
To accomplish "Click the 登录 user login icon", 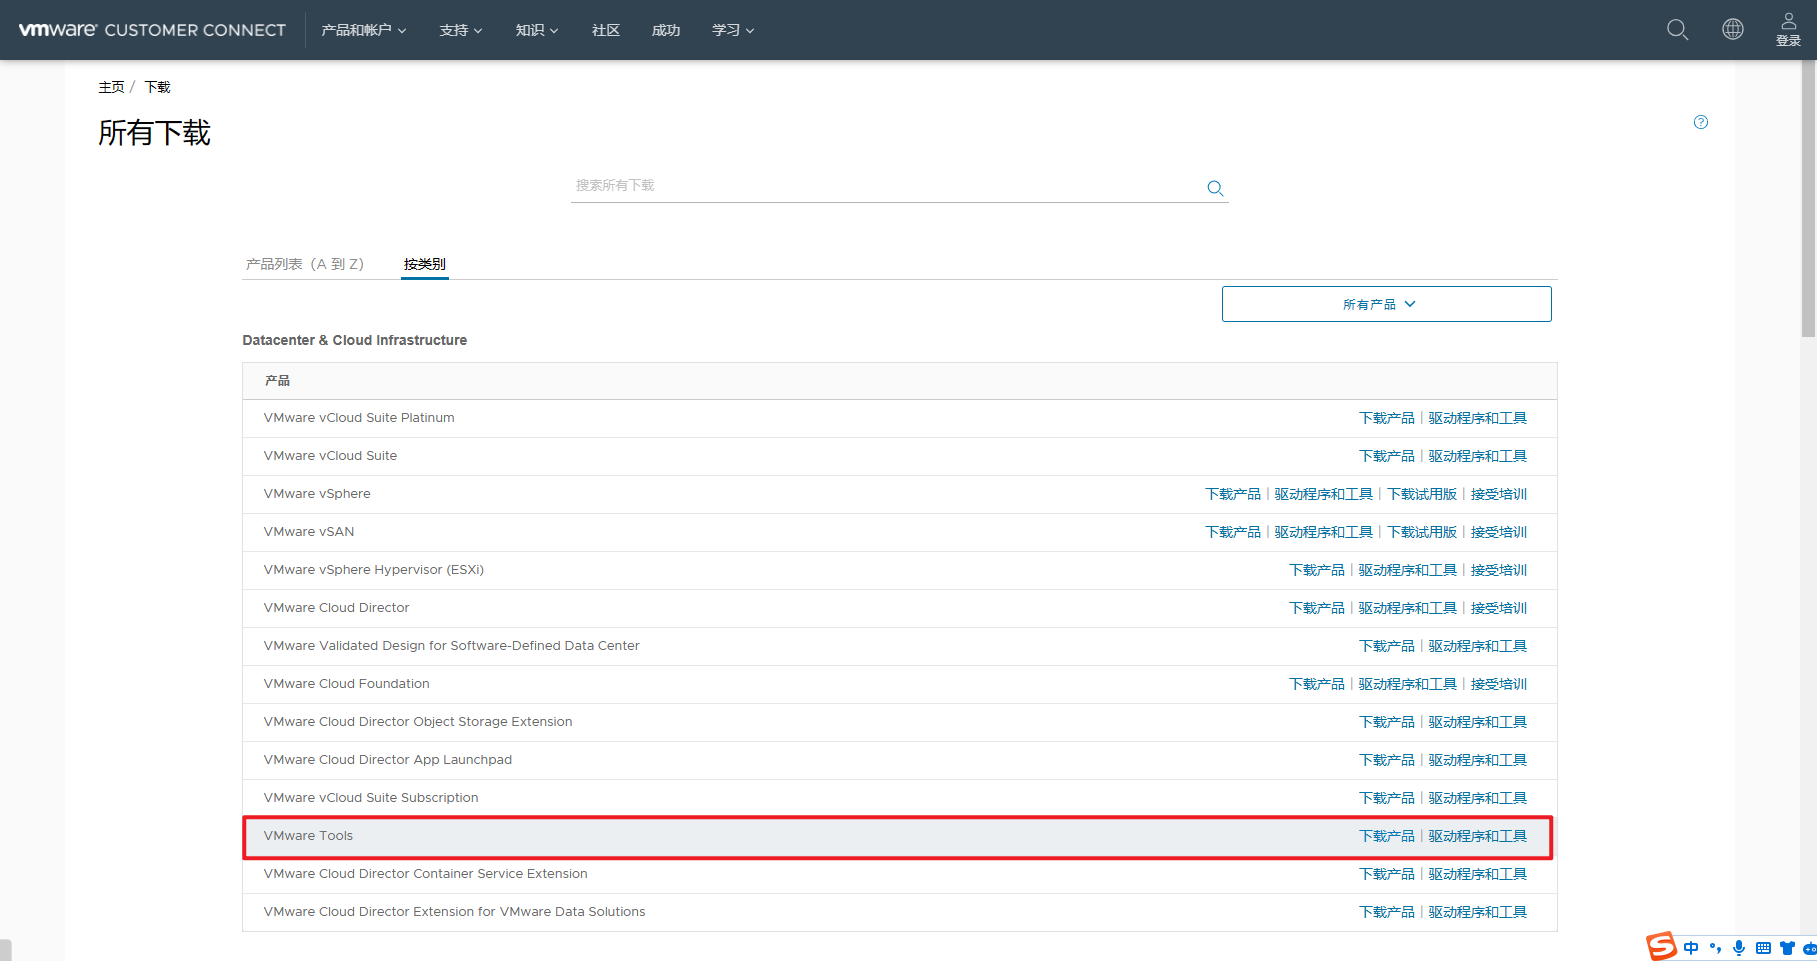I will [x=1789, y=29].
